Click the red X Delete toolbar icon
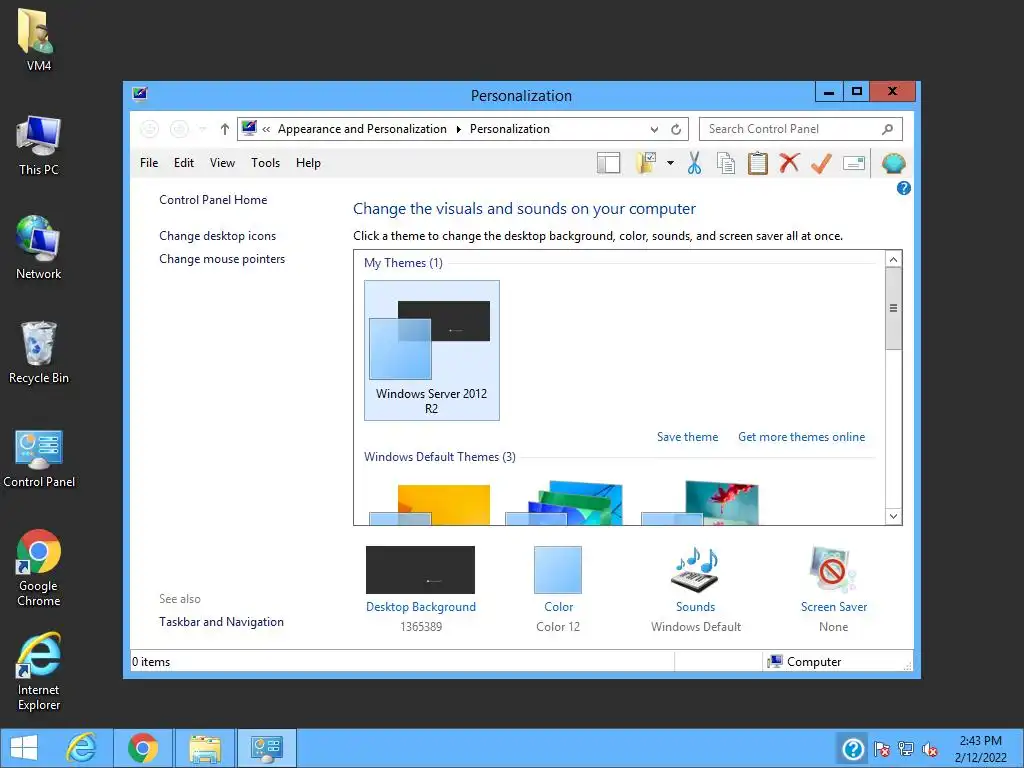1024x768 pixels. (x=789, y=163)
